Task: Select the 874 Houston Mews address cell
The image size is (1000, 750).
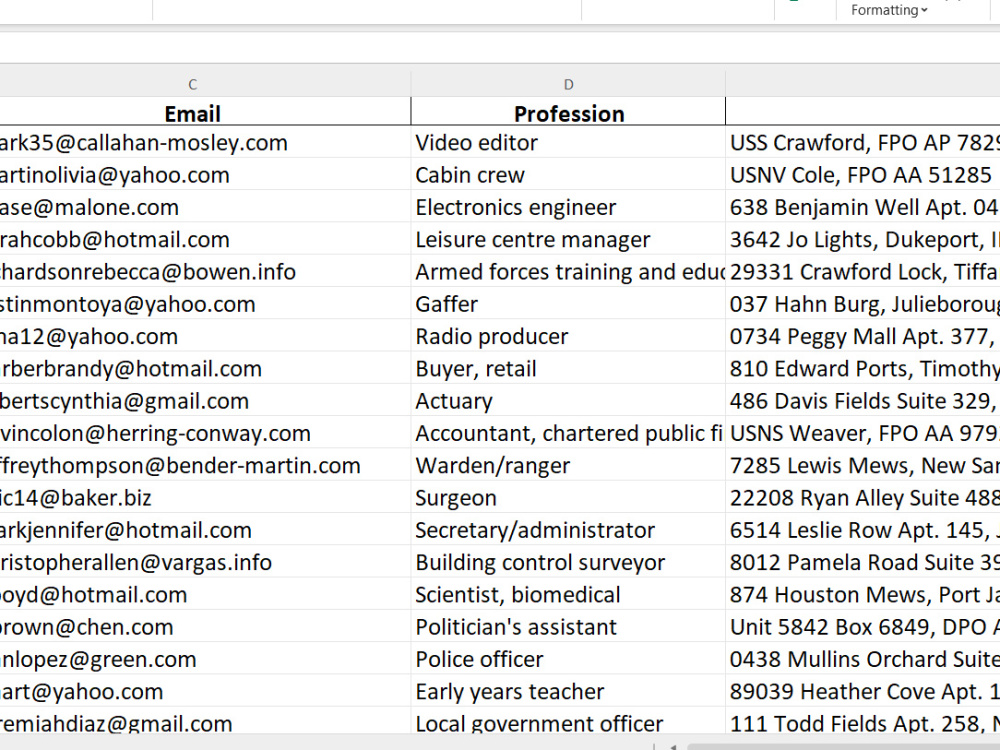Action: [863, 595]
